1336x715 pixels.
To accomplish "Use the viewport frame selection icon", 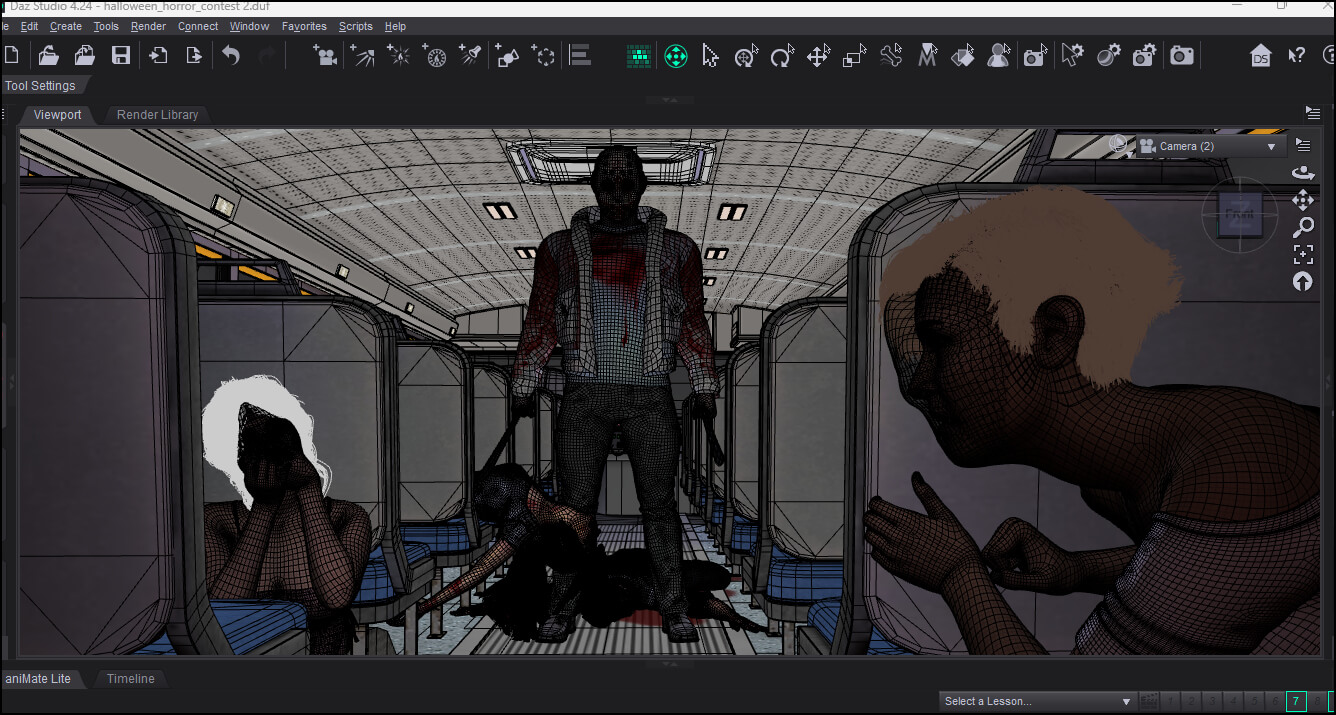I will (1303, 254).
